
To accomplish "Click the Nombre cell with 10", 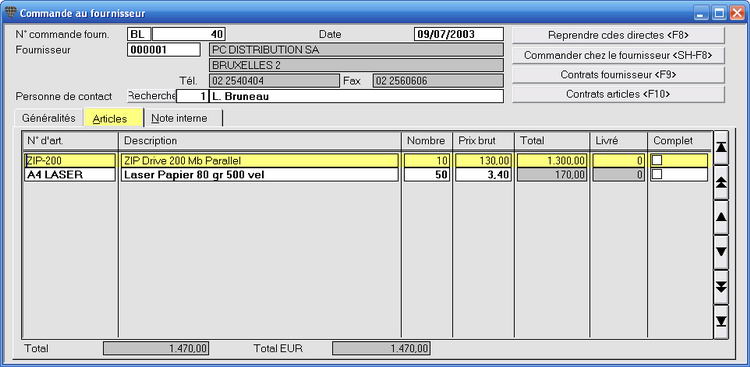I will pyautogui.click(x=427, y=161).
